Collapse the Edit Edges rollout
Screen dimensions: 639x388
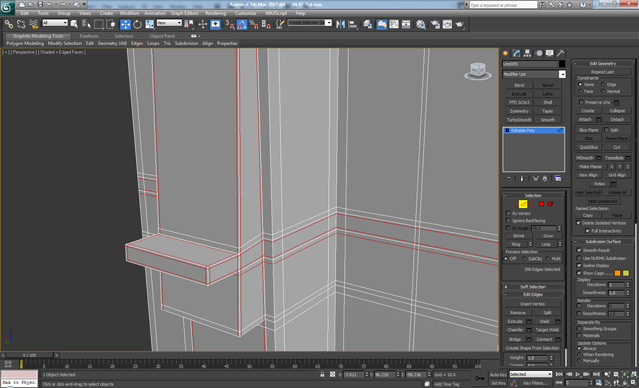tap(533, 294)
